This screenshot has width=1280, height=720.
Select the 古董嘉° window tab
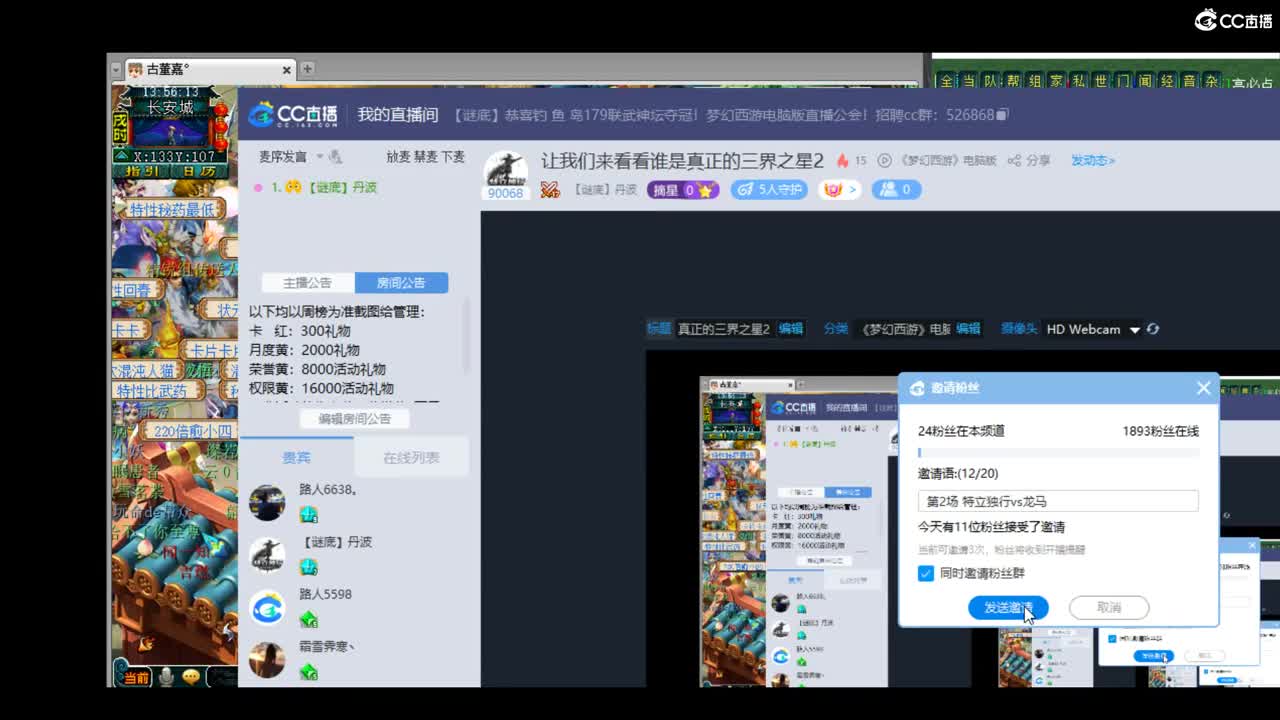click(209, 69)
